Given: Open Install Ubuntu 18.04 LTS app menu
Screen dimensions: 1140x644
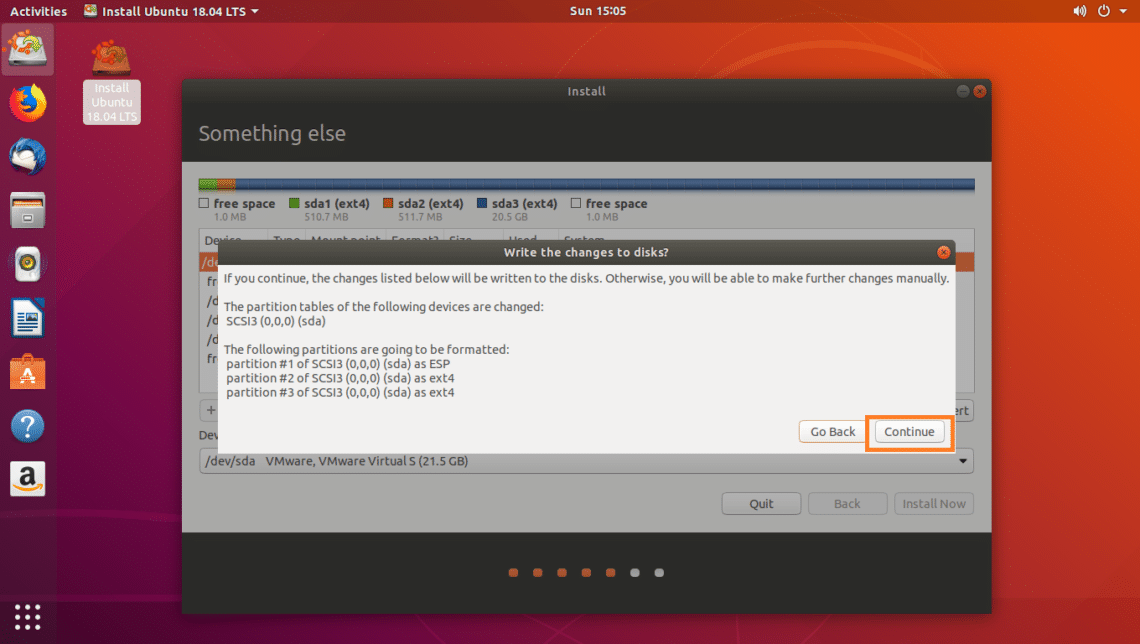Looking at the screenshot, I should 171,11.
